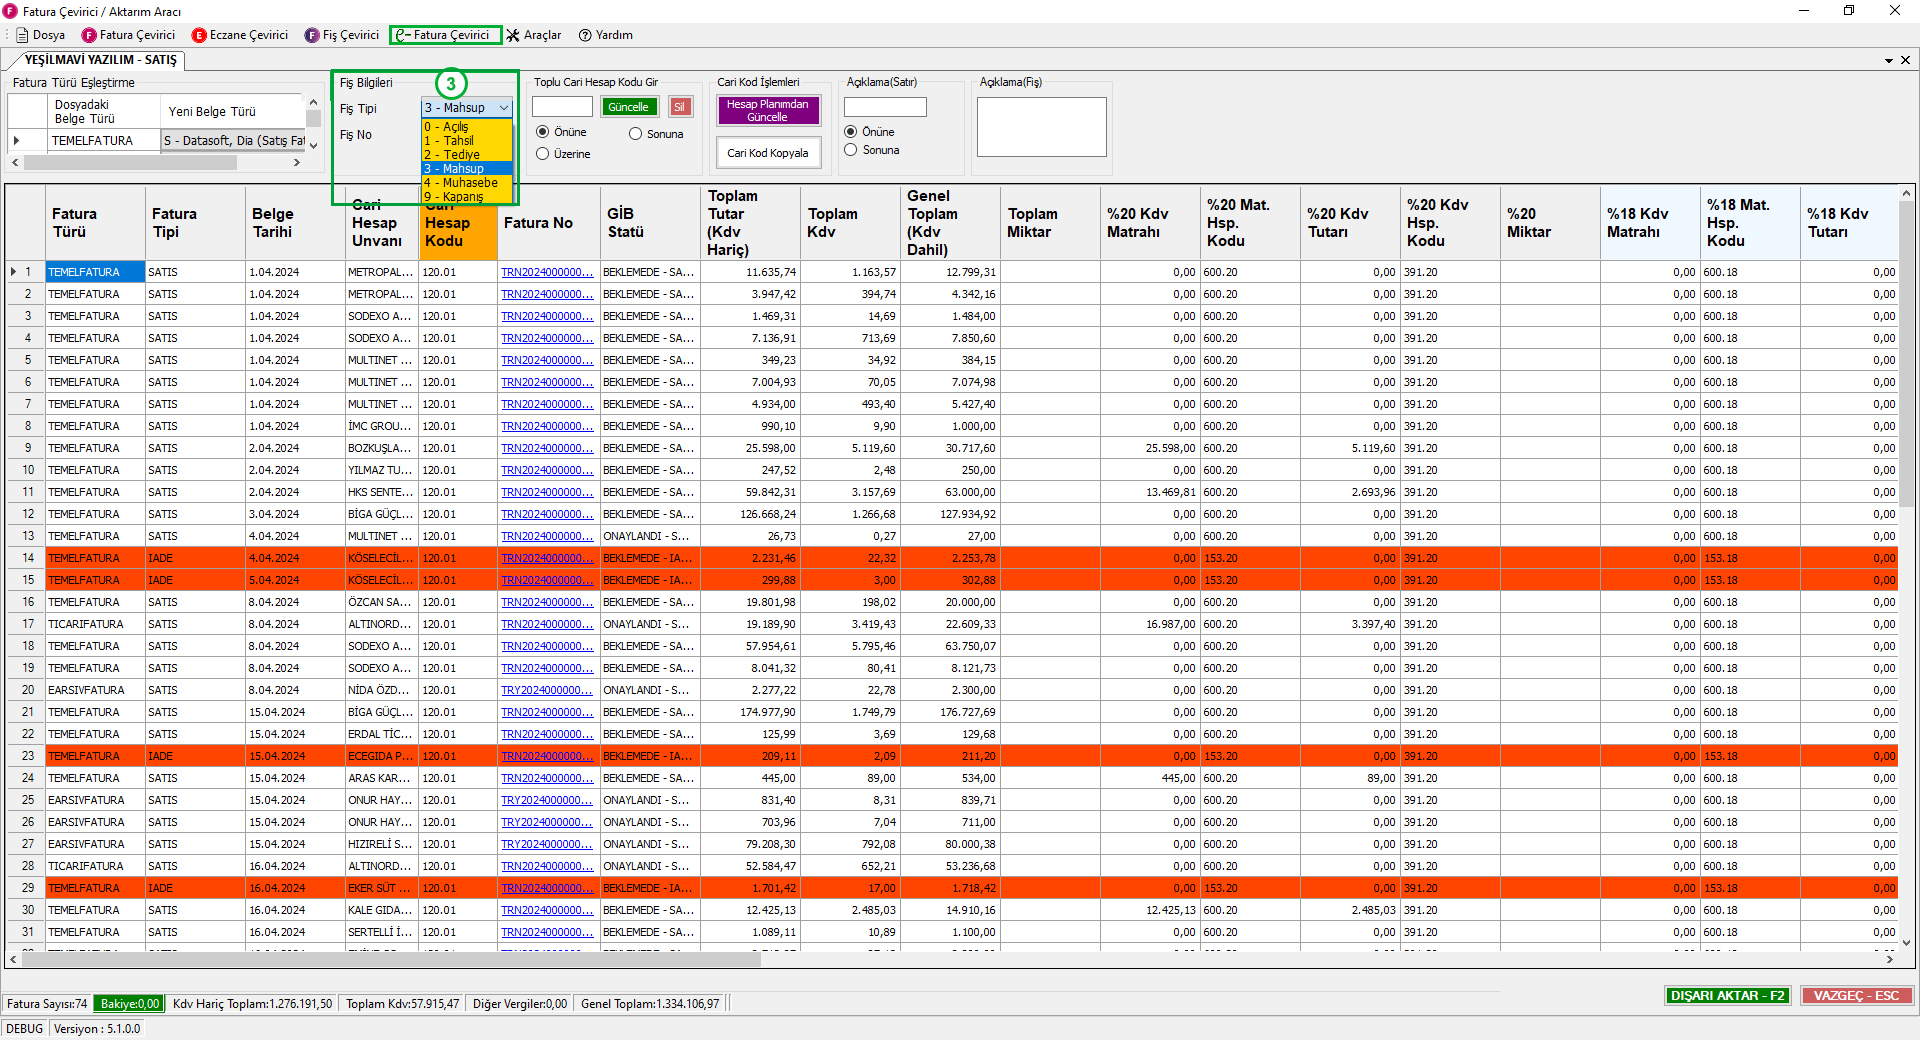This screenshot has height=1040, width=1920.
Task: Click the green Güncelle button
Action: point(629,107)
